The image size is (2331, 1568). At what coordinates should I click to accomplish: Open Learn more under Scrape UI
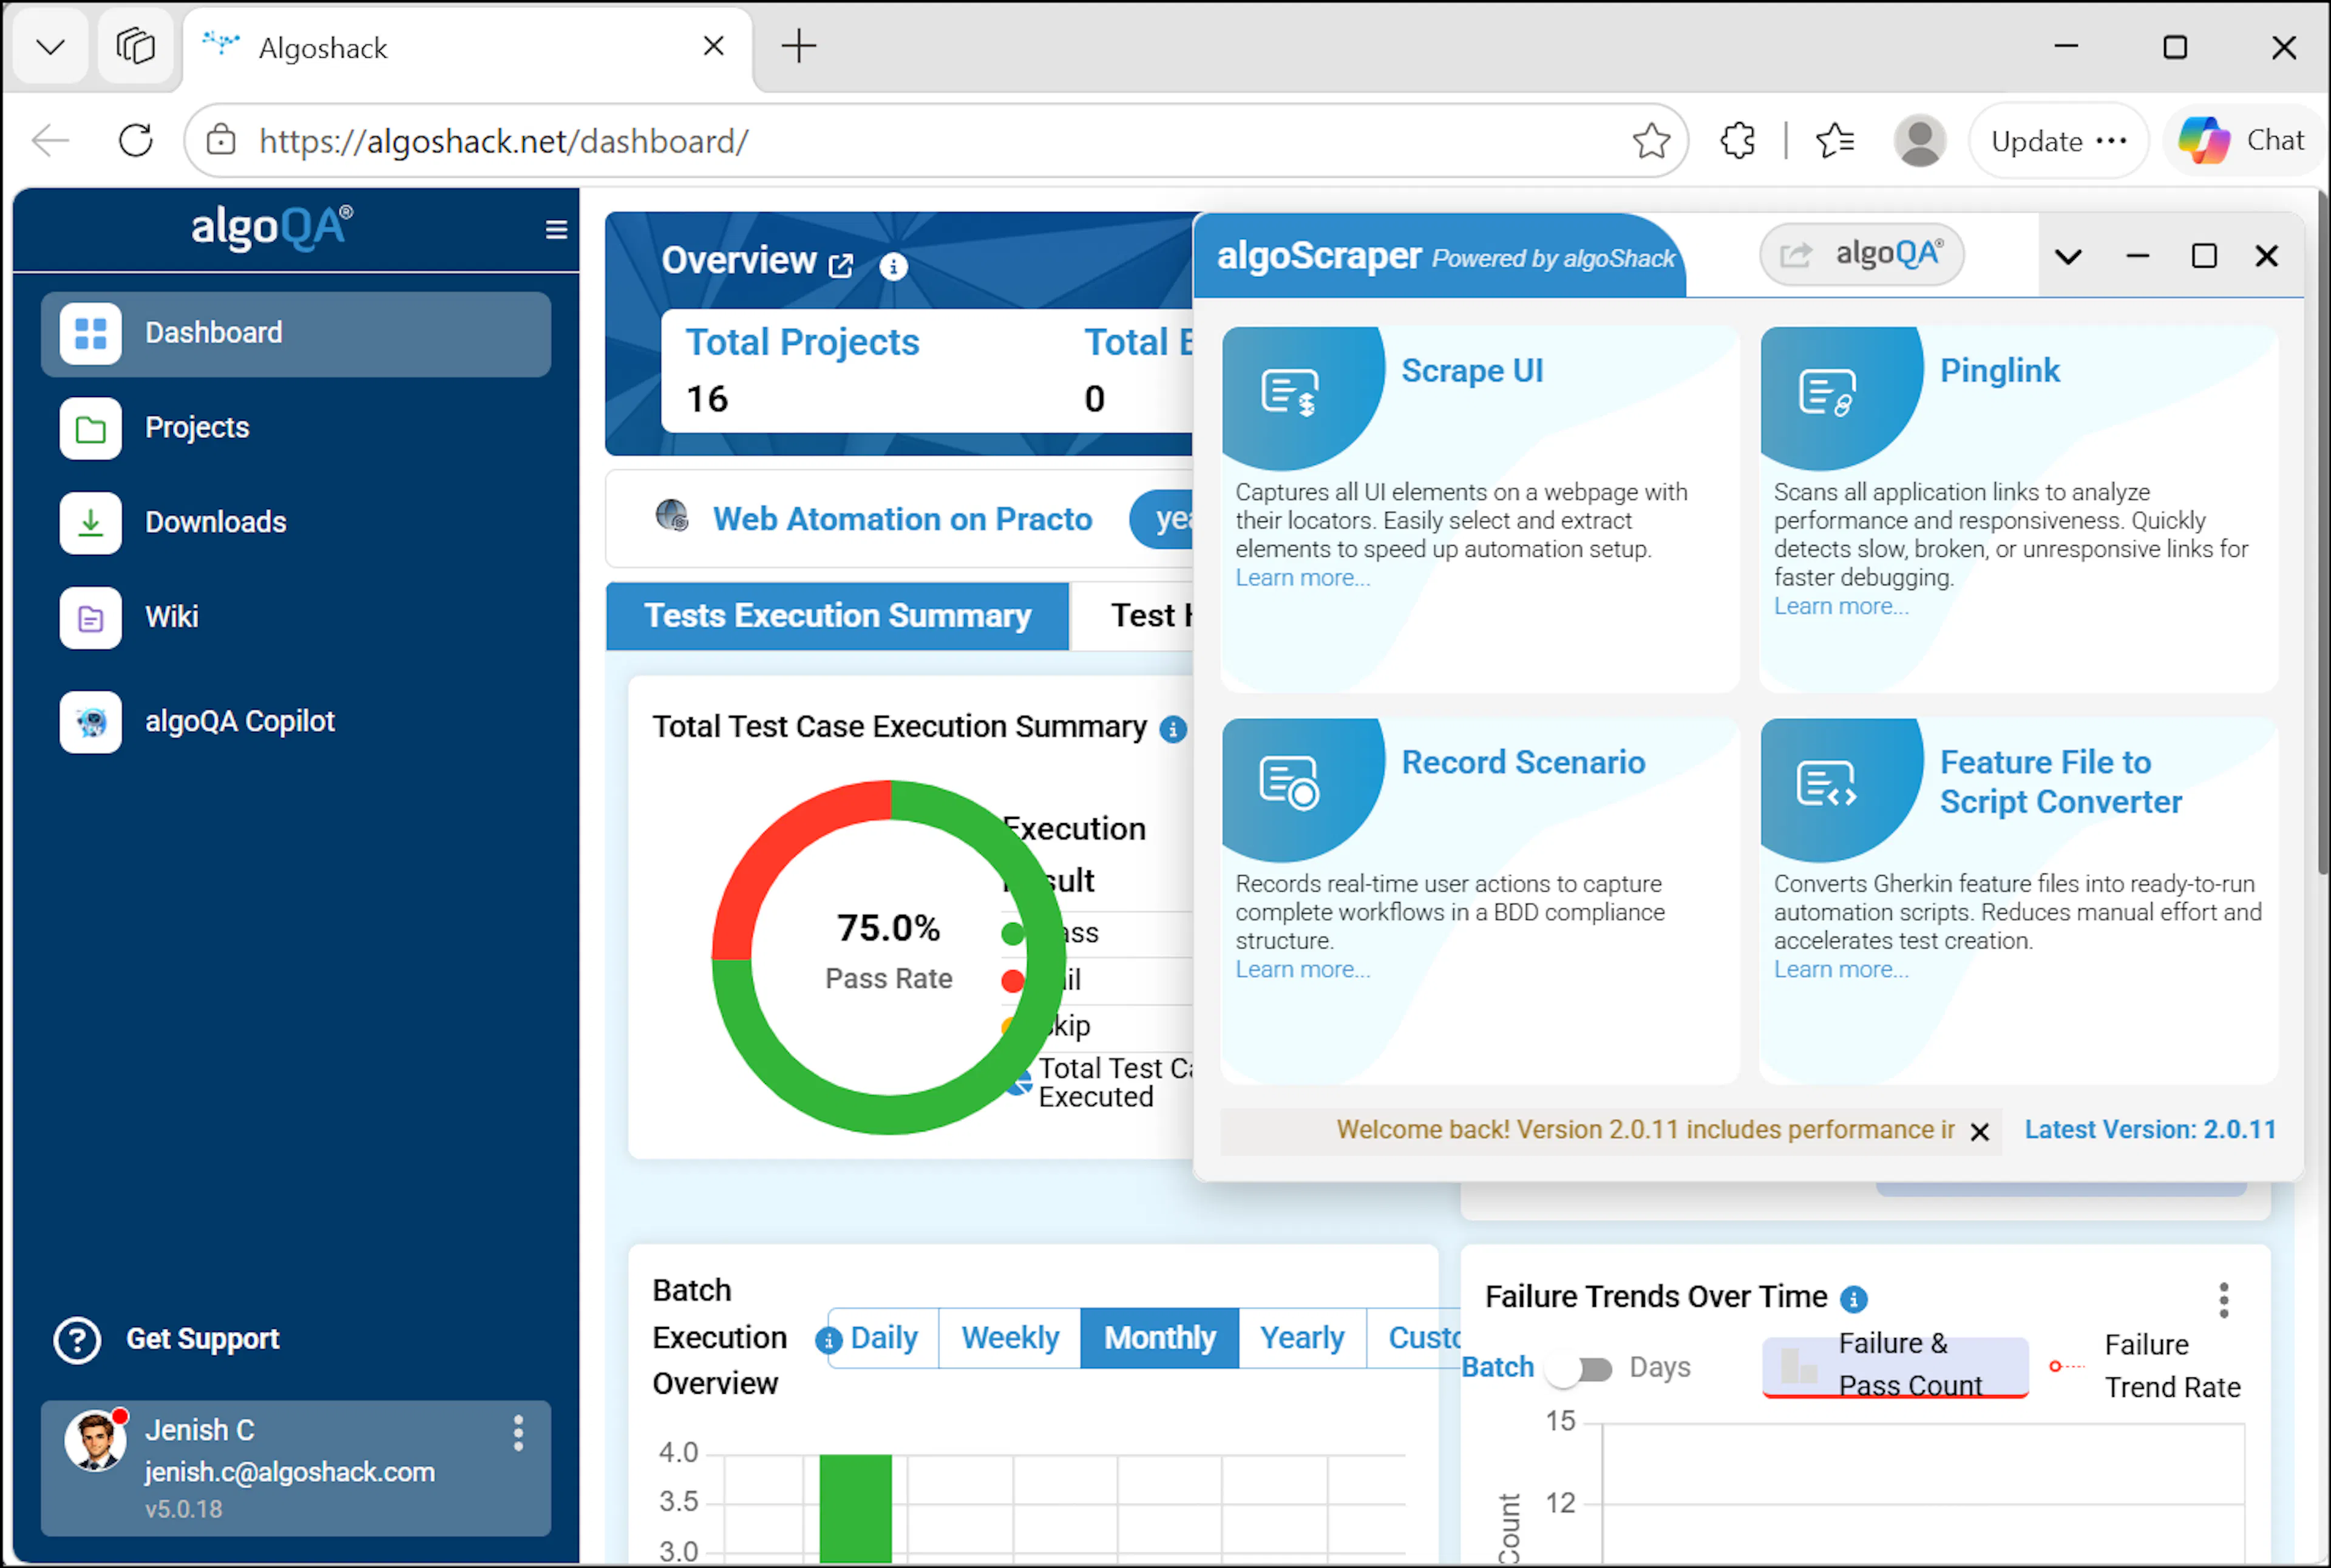point(1303,578)
